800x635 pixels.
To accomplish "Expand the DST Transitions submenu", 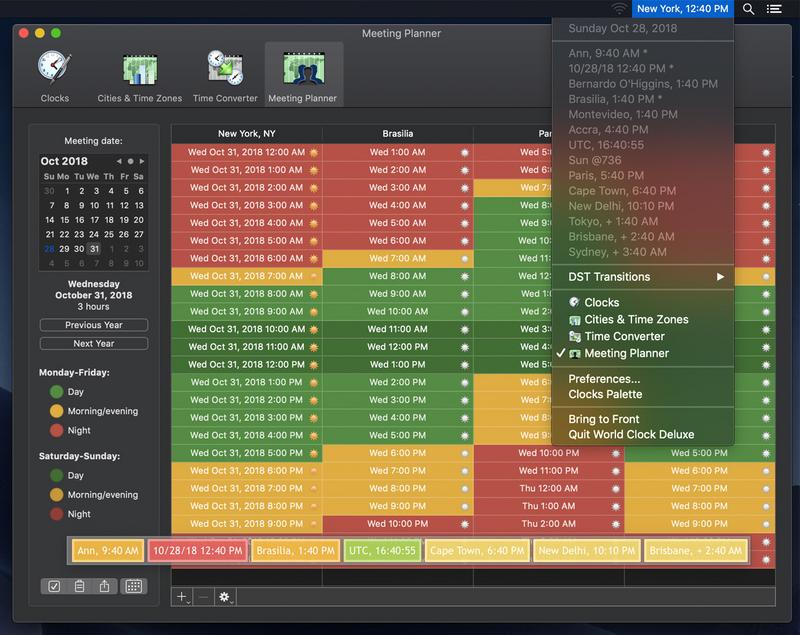I will (x=643, y=277).
